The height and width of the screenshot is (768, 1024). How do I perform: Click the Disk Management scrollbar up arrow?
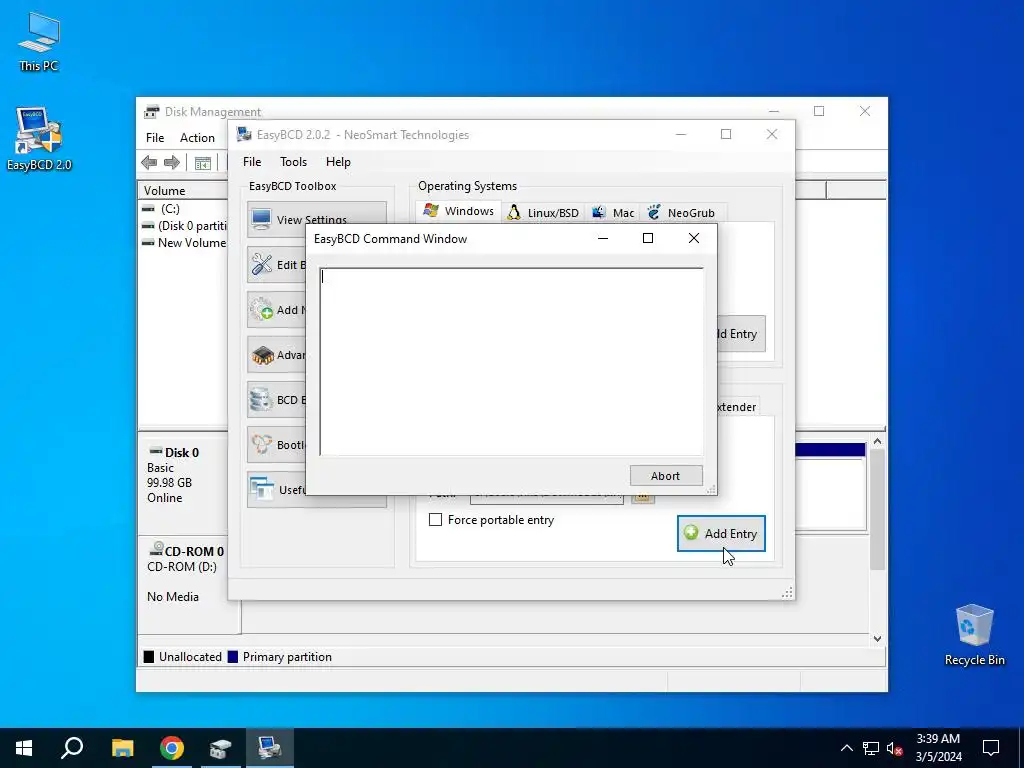pyautogui.click(x=877, y=441)
